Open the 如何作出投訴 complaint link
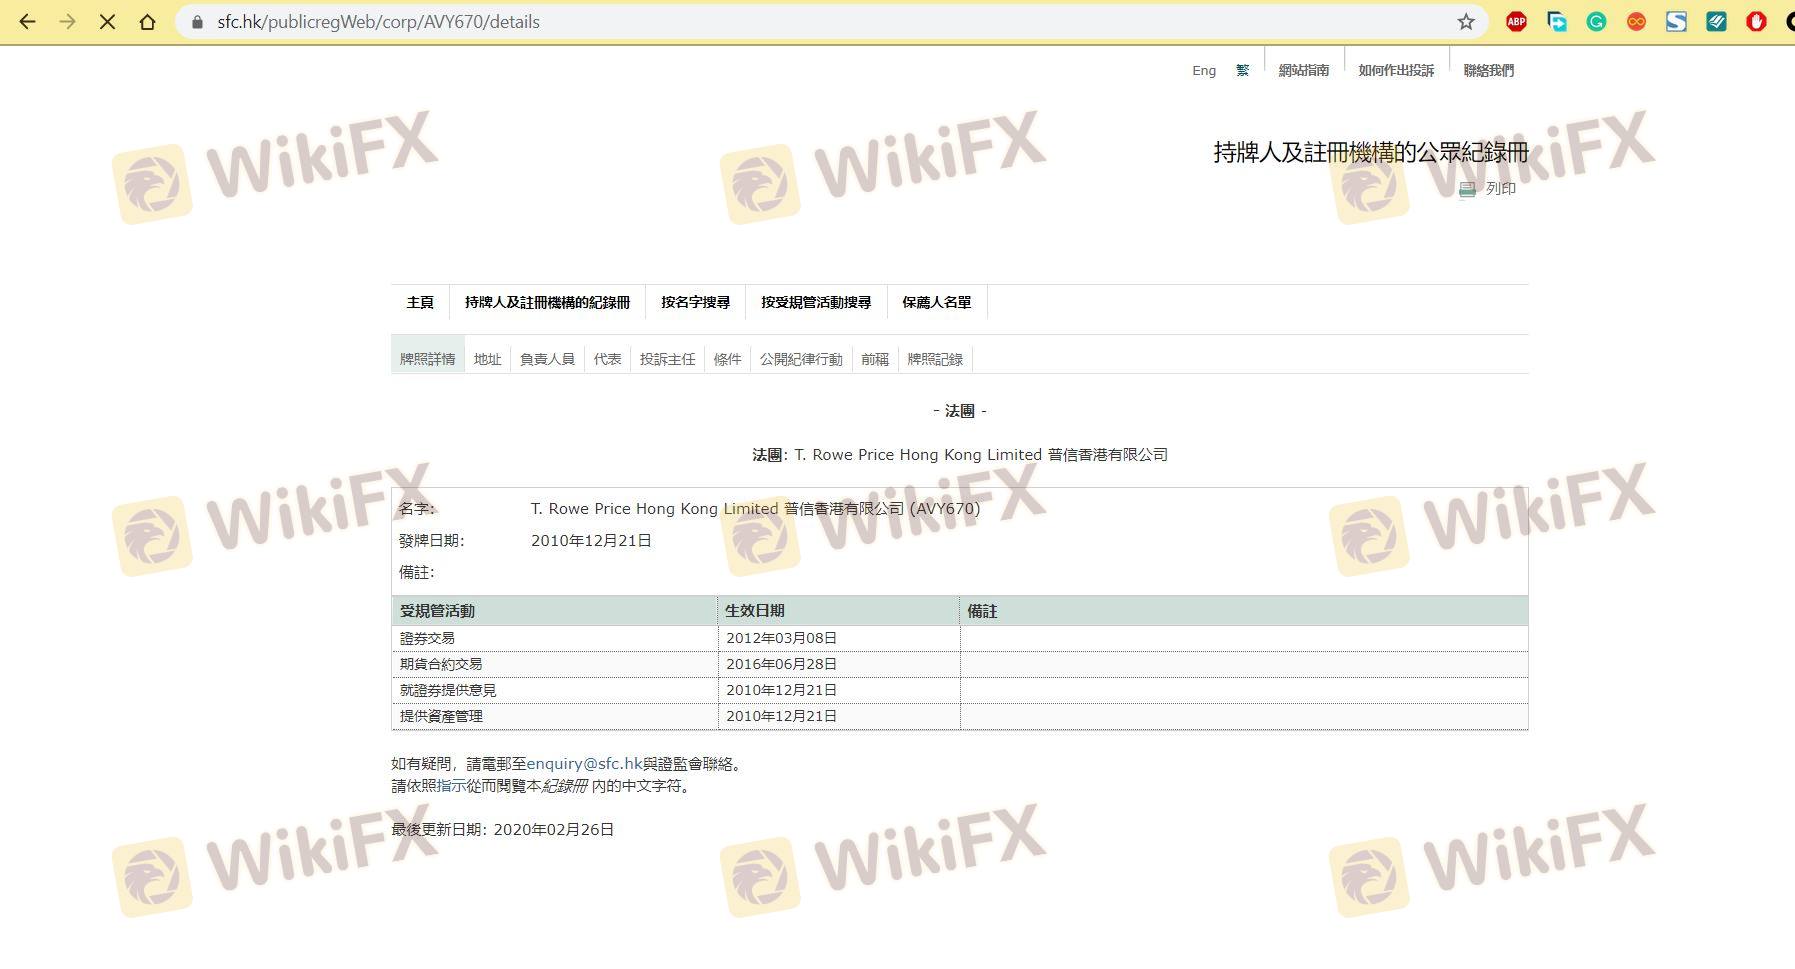 click(x=1396, y=70)
